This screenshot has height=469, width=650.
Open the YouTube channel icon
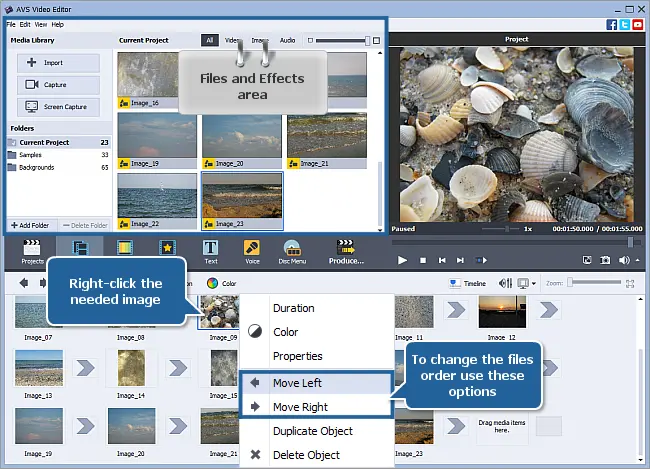638,24
